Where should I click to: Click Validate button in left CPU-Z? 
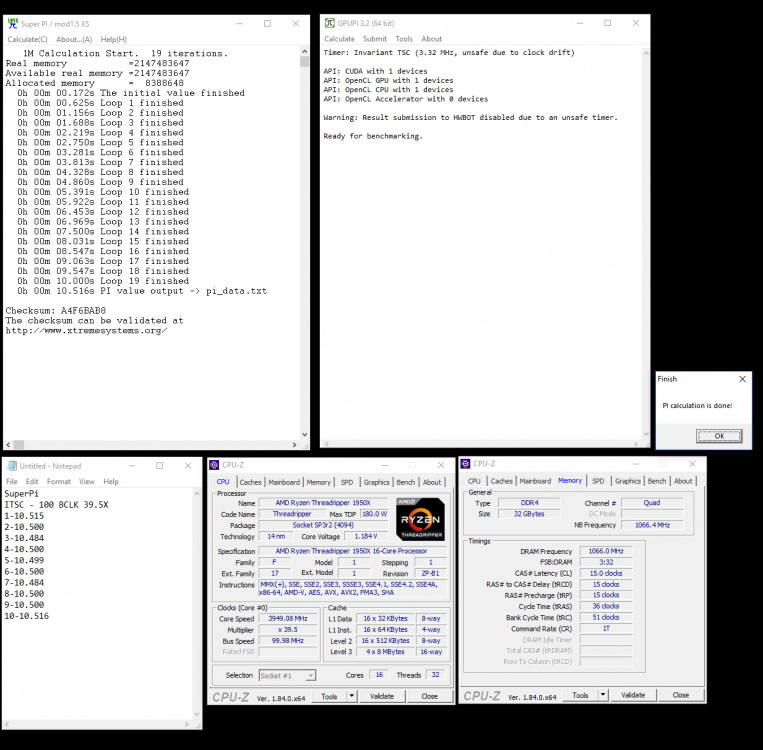(x=382, y=696)
